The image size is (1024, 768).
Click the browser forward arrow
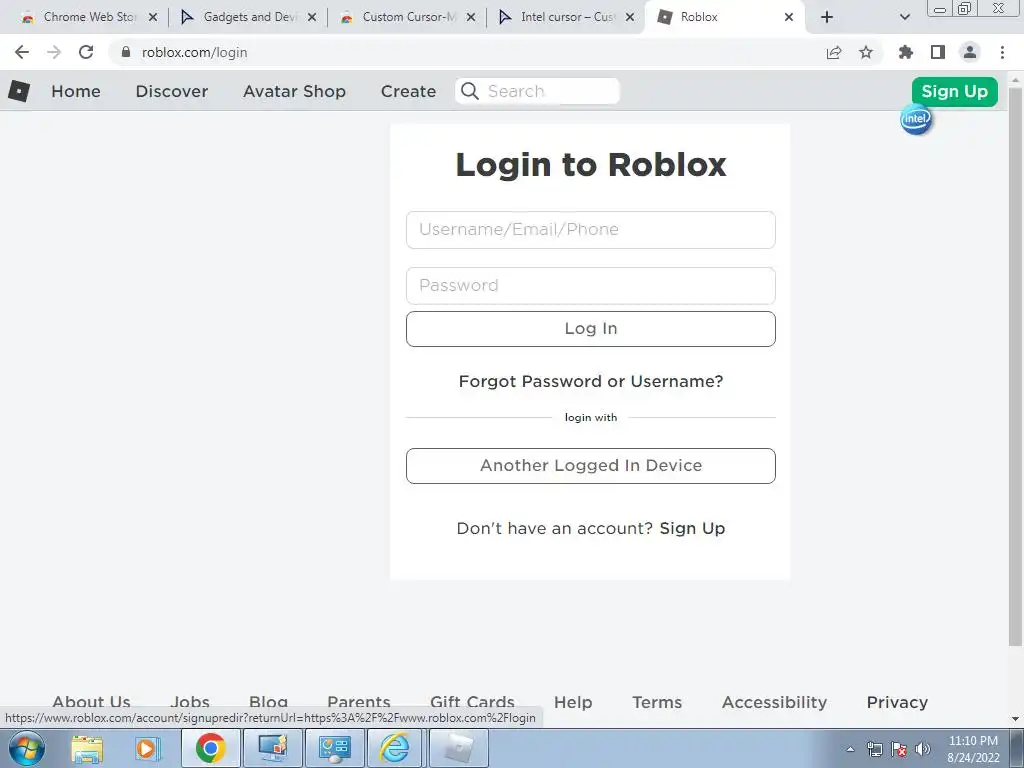pos(54,52)
